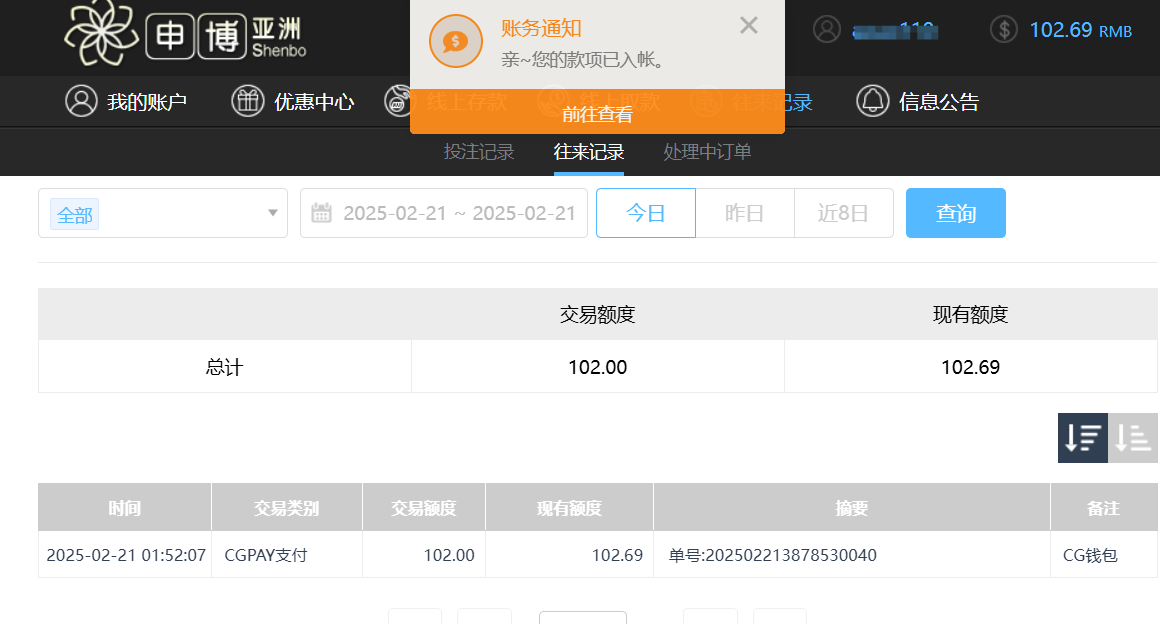Close the 账务通知 notification popup
The image size is (1160, 624).
[x=749, y=26]
